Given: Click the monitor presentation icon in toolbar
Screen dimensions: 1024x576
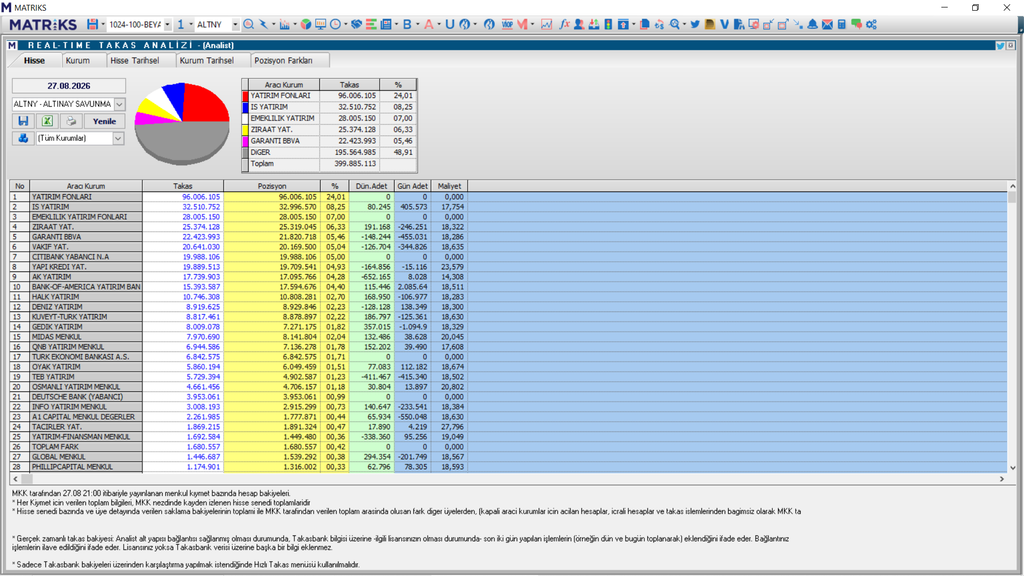Looking at the screenshot, I should (320, 24).
